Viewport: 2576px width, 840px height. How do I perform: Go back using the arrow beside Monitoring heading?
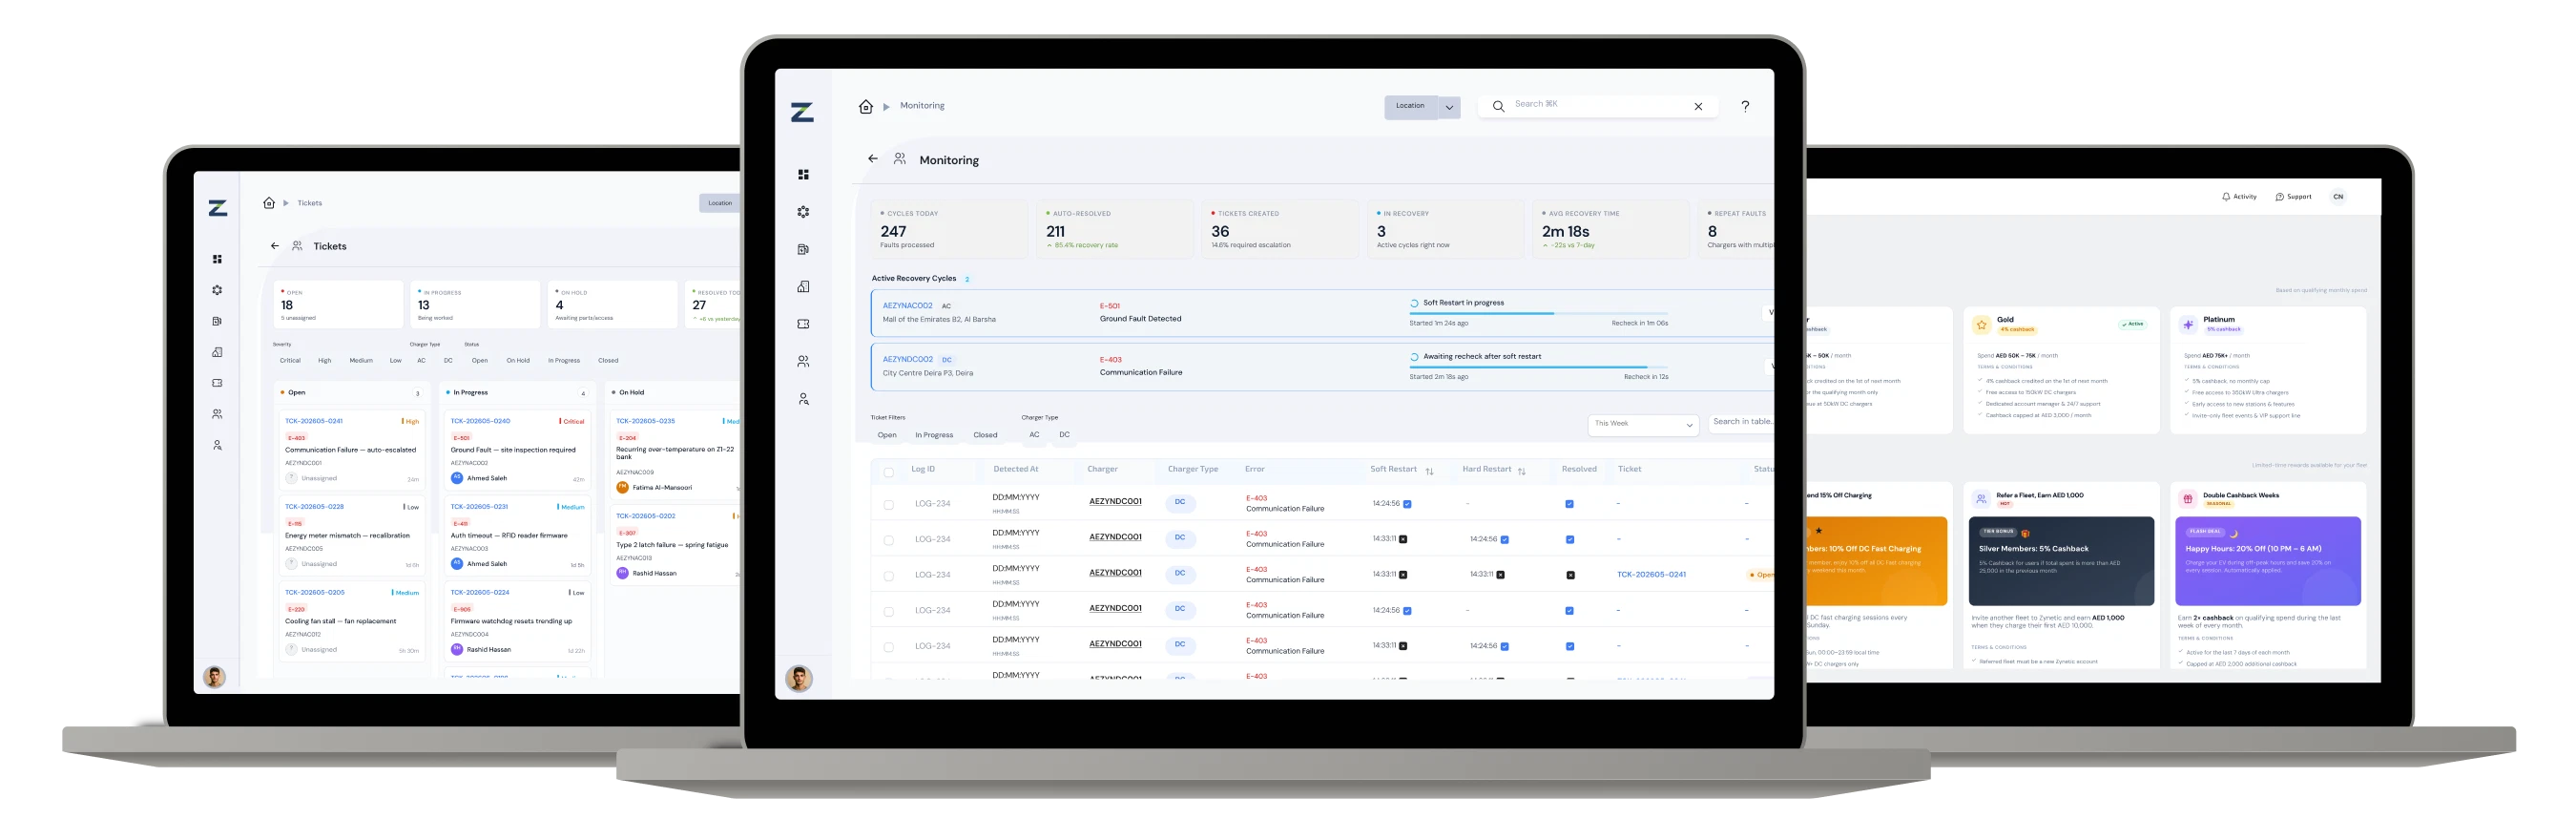click(x=873, y=159)
